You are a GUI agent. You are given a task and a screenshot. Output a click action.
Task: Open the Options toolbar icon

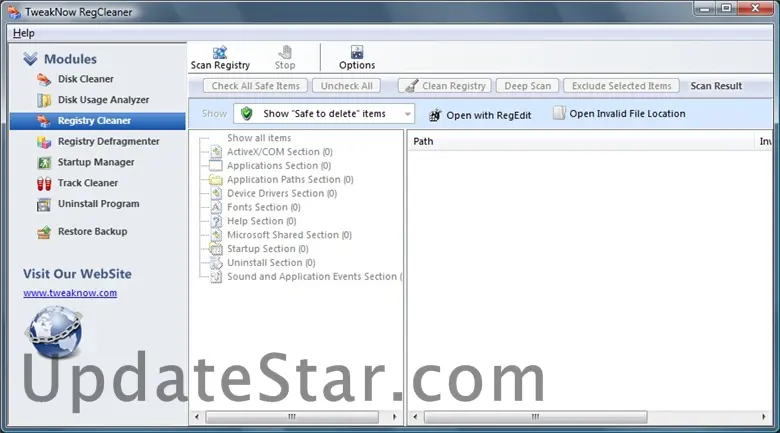point(357,52)
